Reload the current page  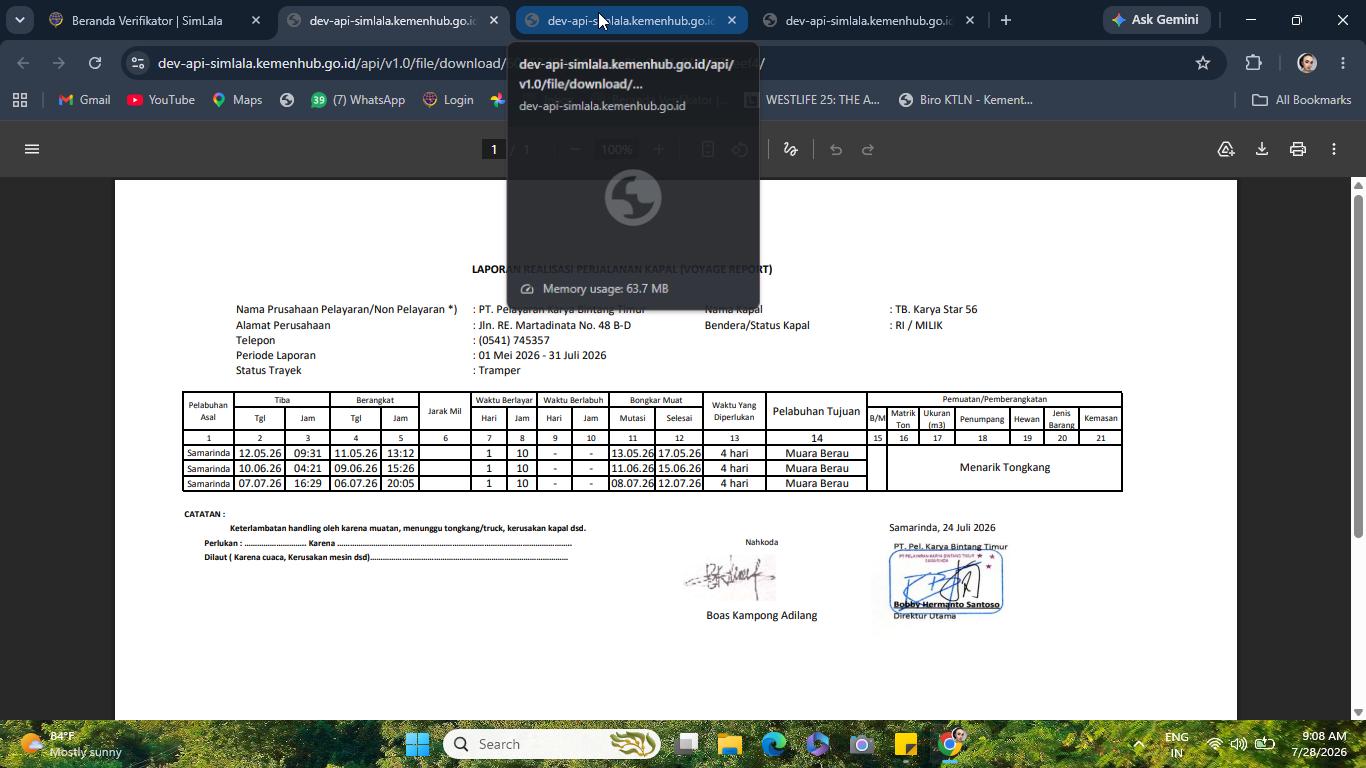click(x=95, y=63)
